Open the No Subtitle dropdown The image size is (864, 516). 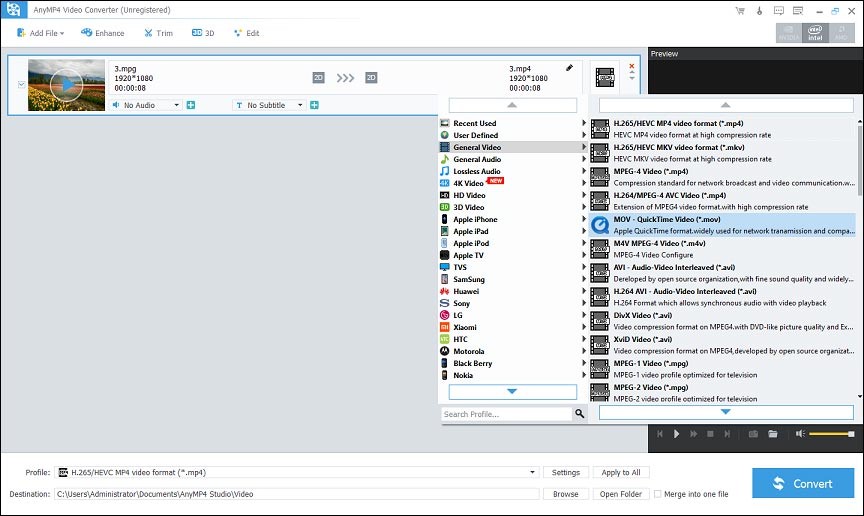tap(268, 105)
